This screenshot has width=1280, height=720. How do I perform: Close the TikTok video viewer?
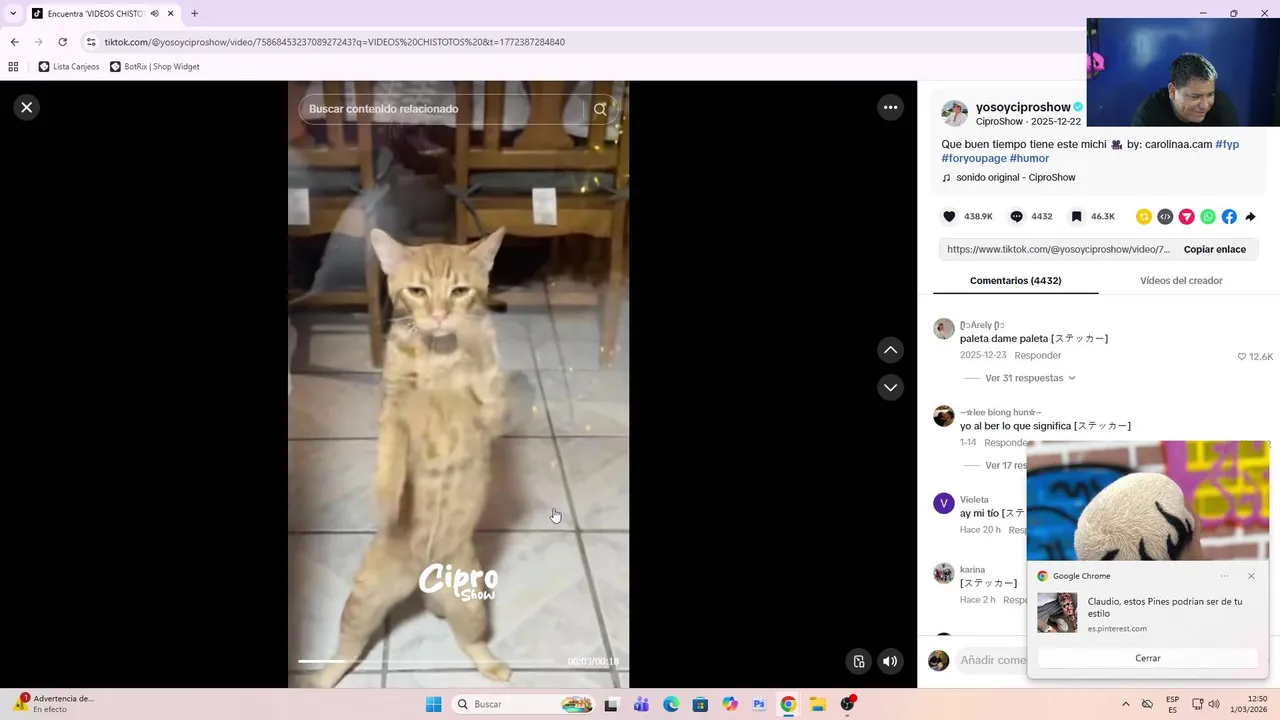27,107
